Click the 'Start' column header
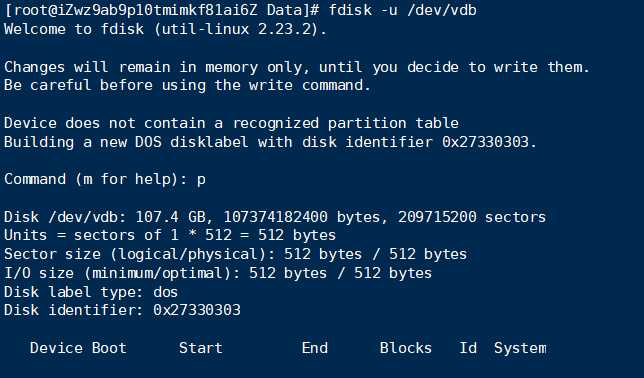 (x=200, y=348)
